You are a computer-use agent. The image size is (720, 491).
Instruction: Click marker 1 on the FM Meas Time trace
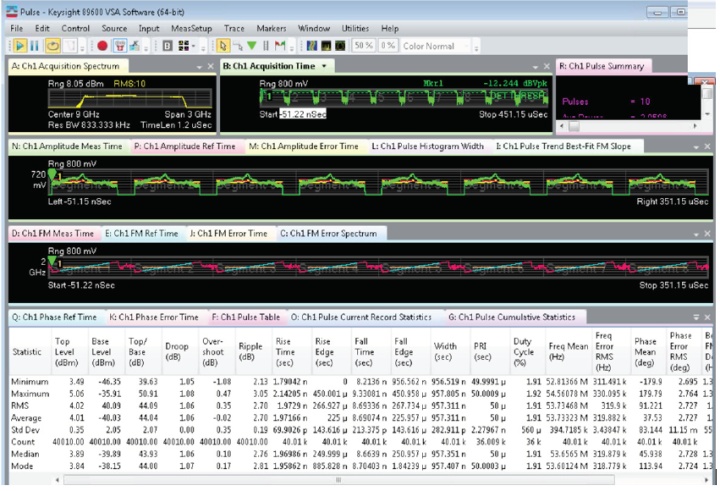[x=52, y=261]
